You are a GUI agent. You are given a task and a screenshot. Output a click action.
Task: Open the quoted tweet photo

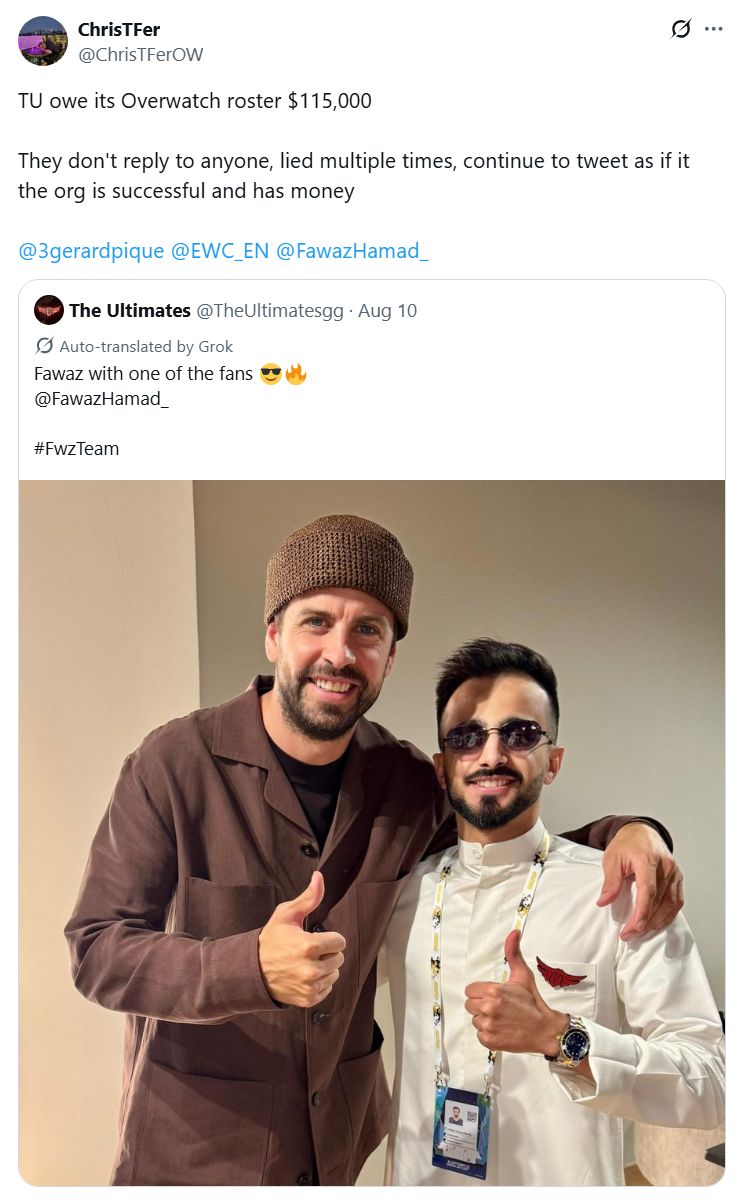(x=371, y=830)
